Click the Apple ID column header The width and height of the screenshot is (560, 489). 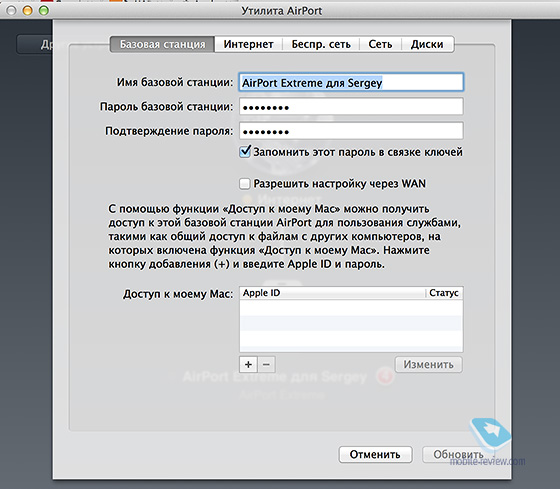(332, 293)
